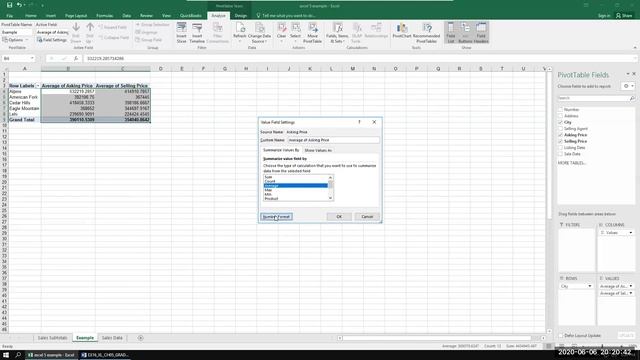Click the Number Format button
This screenshot has width=640, height=360.
(x=276, y=217)
